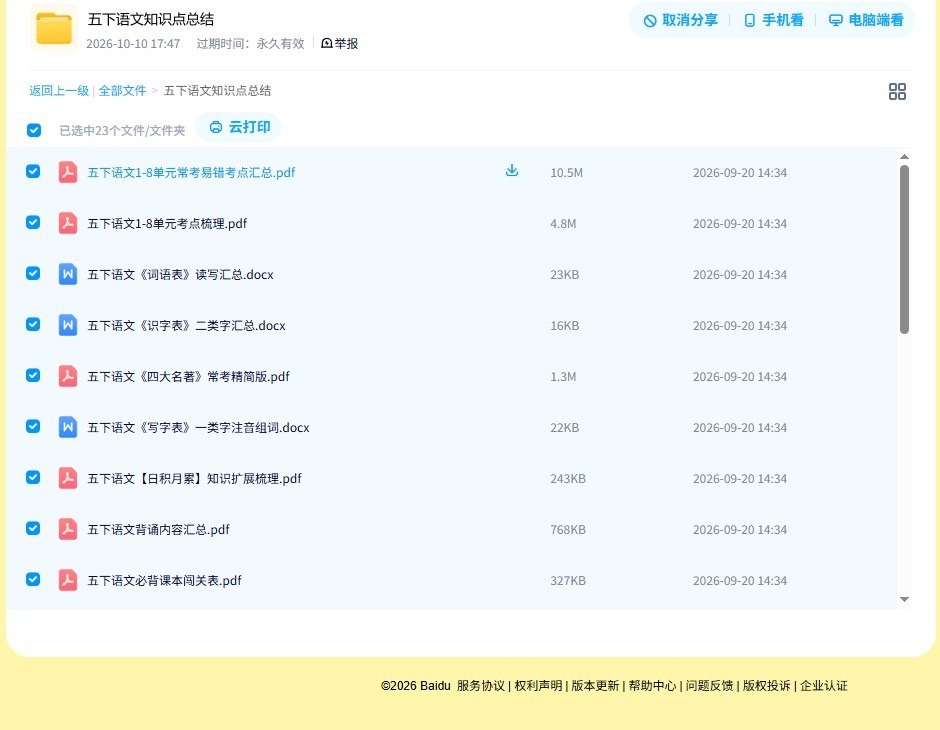The image size is (940, 730).
Task: Click PDF icon of 五下语文必背课本闯关表.pdf
Action: click(x=68, y=580)
